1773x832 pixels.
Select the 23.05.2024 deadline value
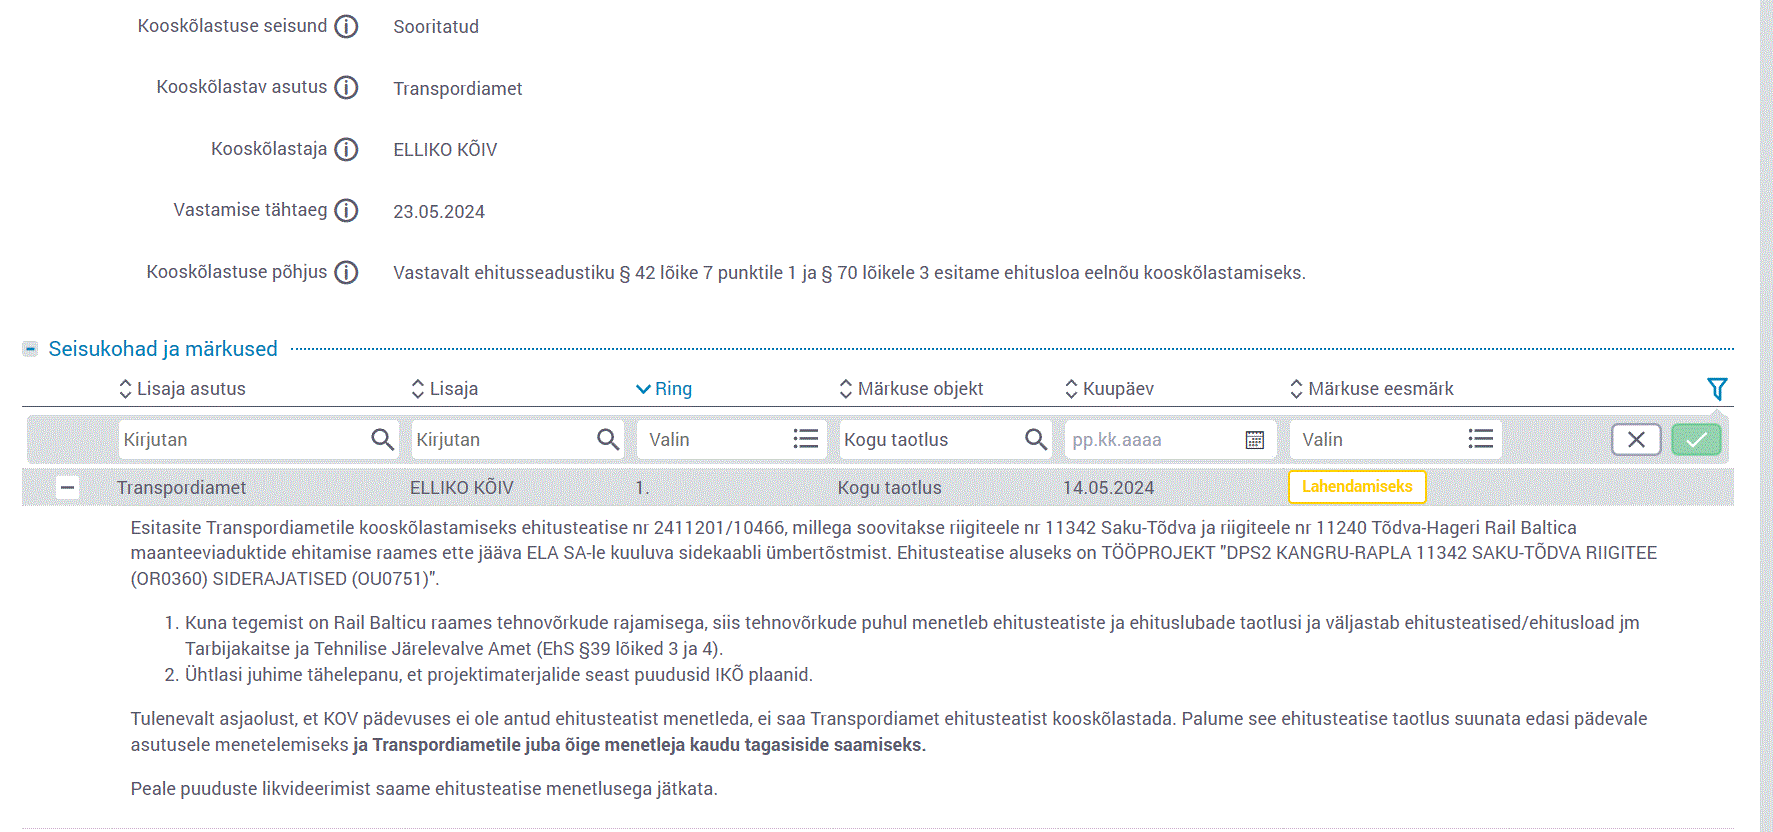click(439, 212)
